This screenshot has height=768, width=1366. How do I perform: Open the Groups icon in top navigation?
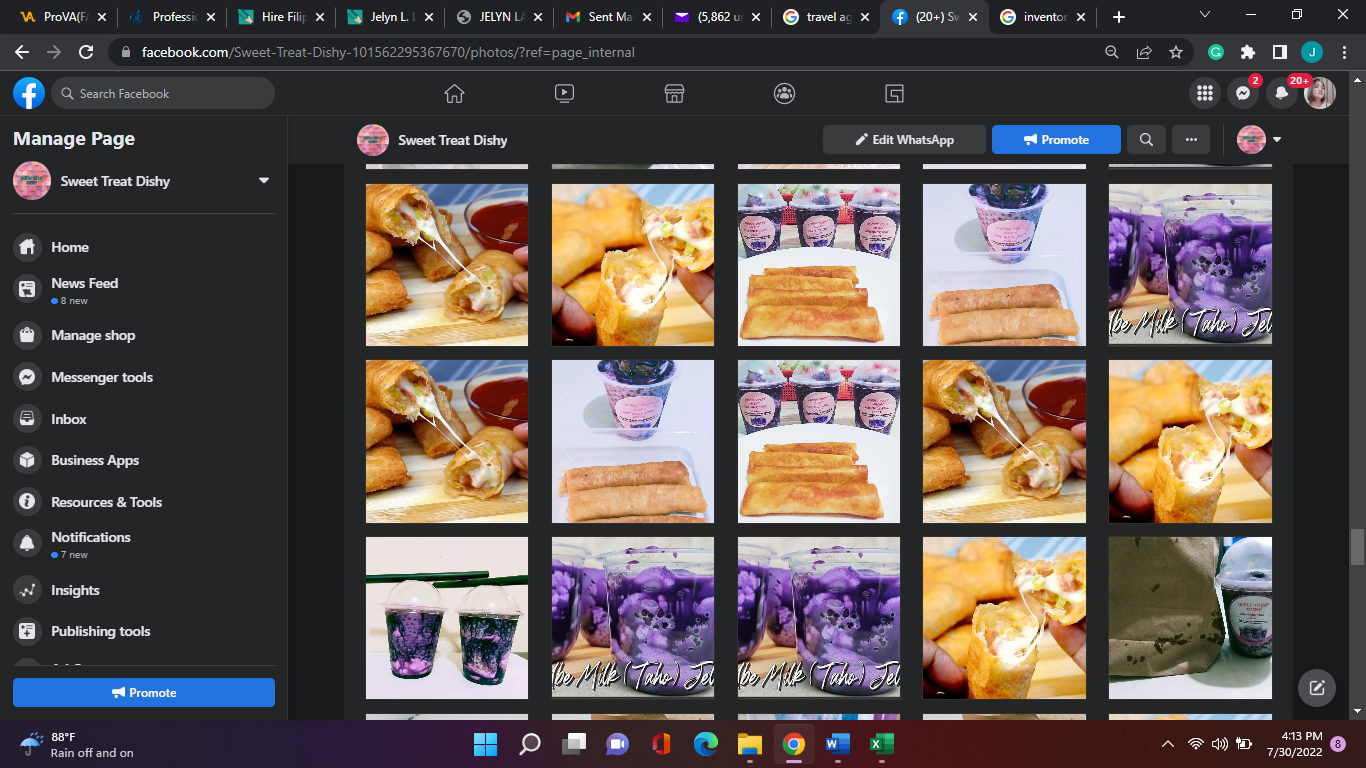784,93
